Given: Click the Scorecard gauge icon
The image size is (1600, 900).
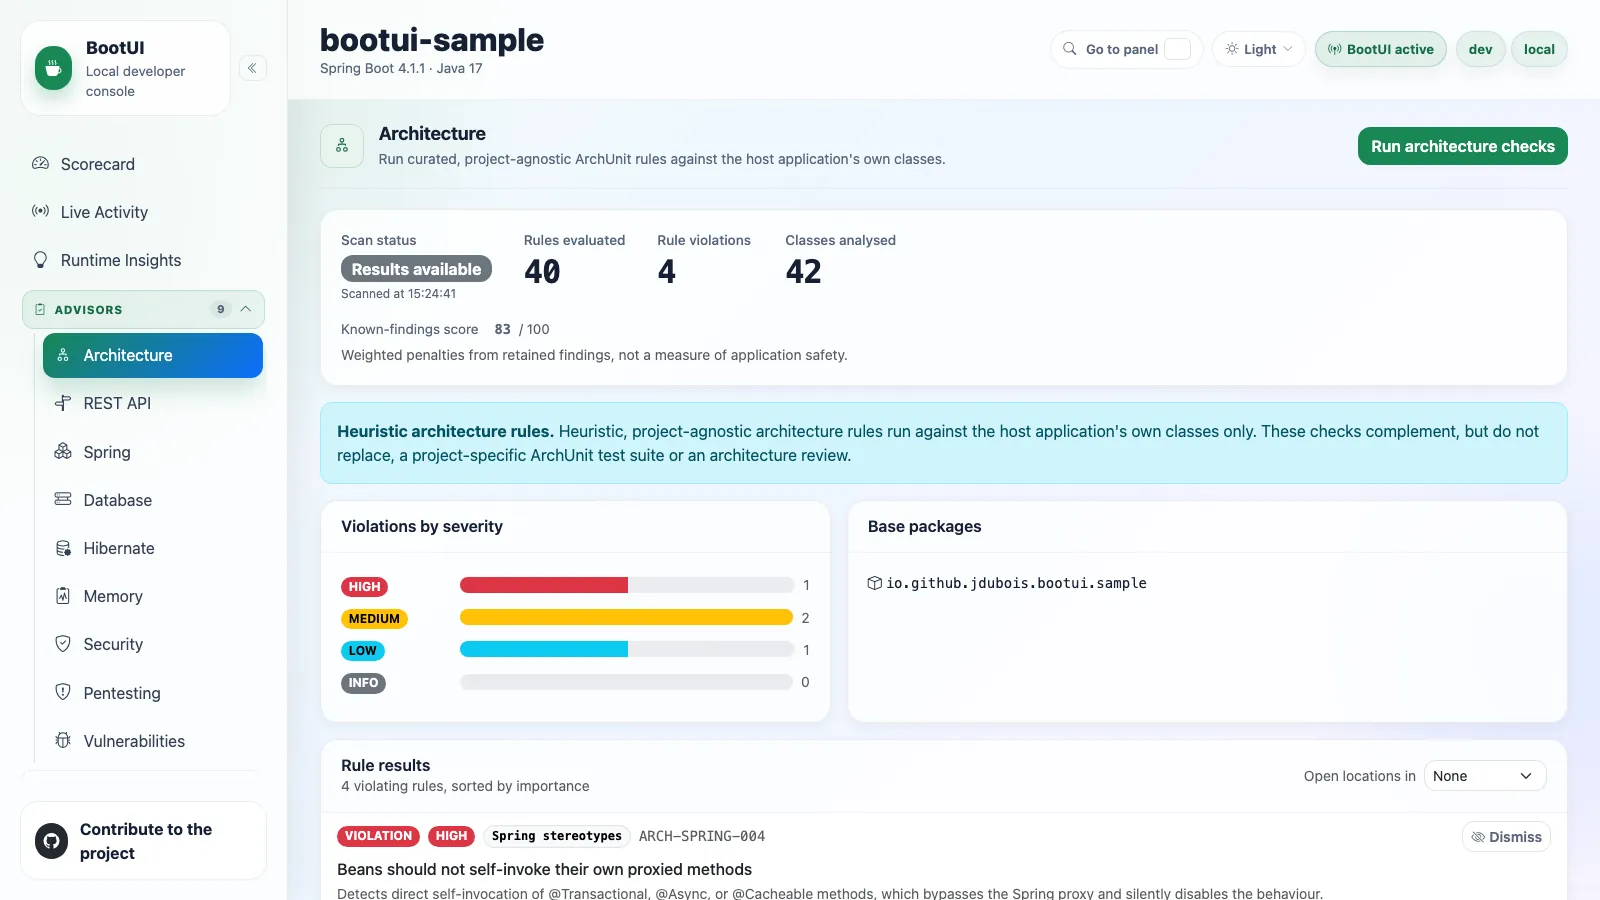Looking at the screenshot, I should click(40, 163).
